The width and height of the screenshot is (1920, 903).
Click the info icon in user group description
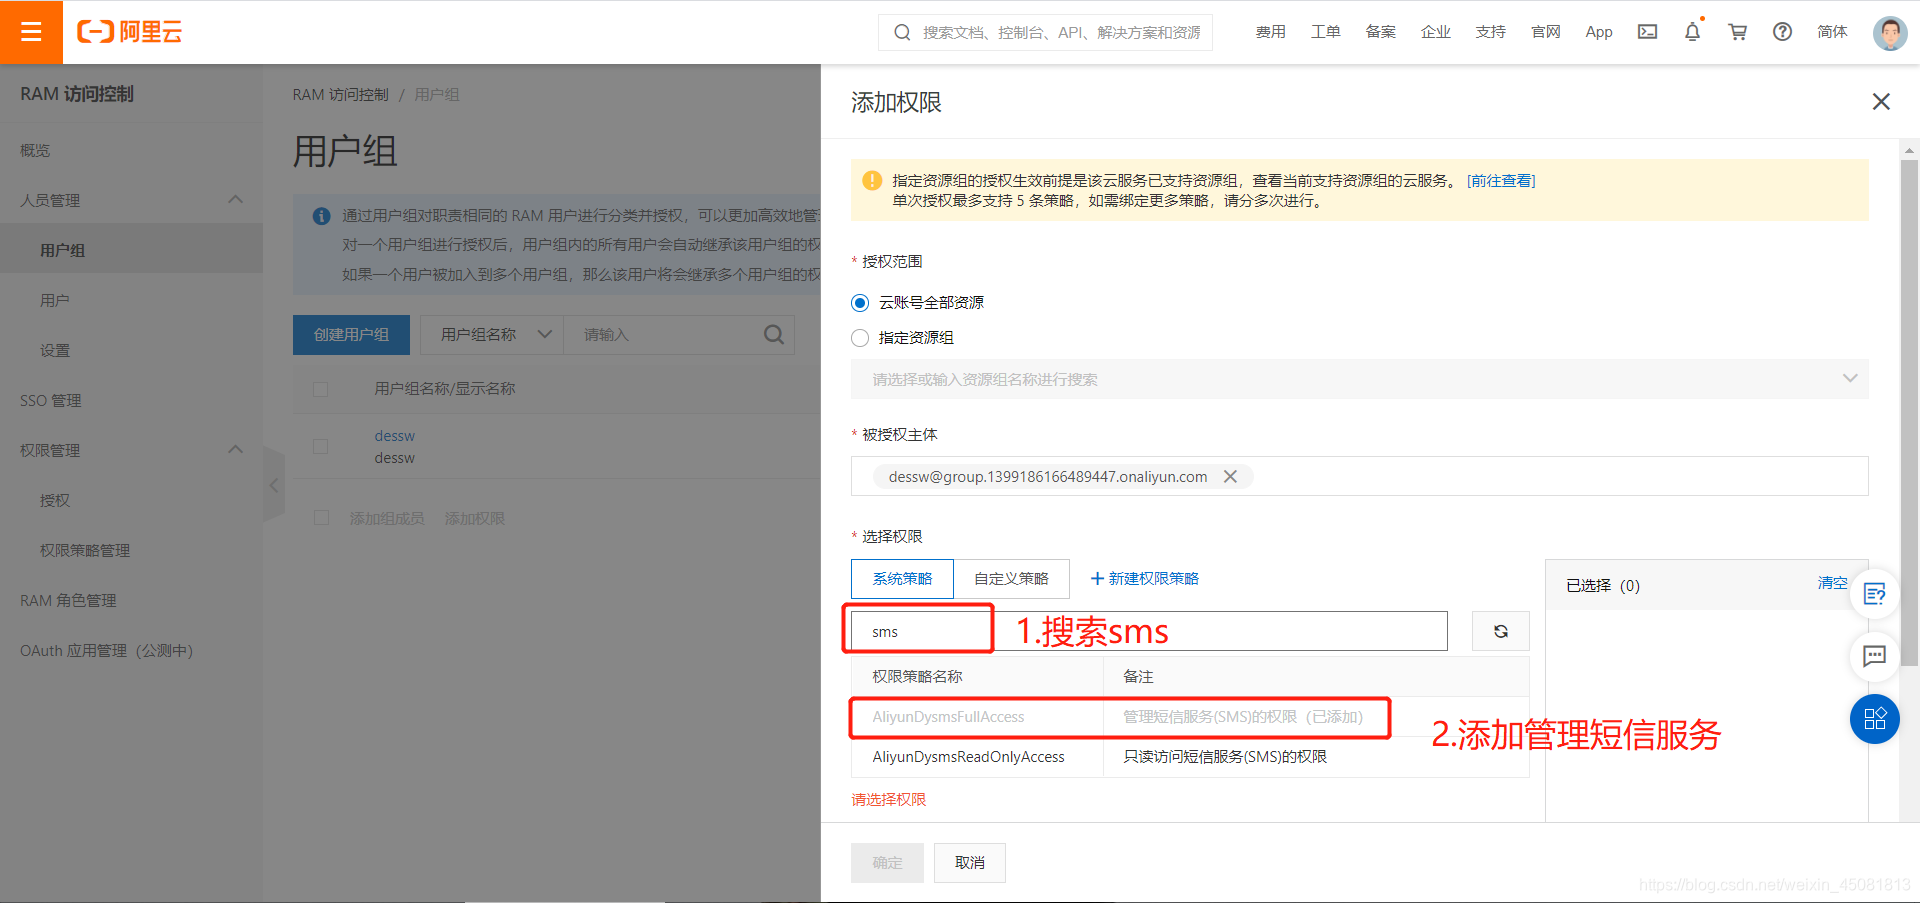pos(322,216)
